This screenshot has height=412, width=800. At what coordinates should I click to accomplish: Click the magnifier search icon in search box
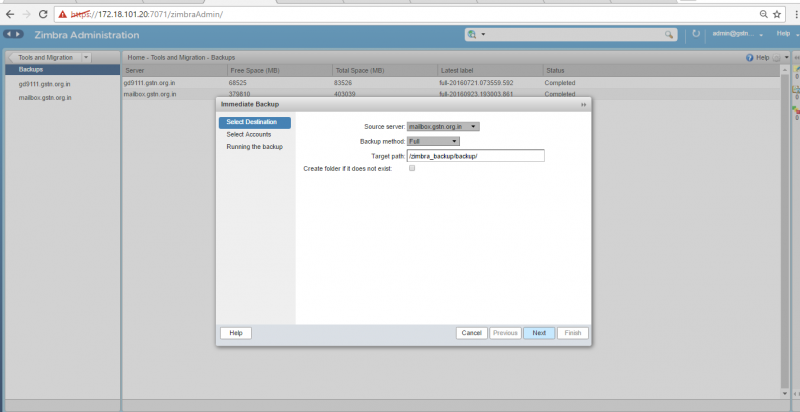tap(669, 35)
